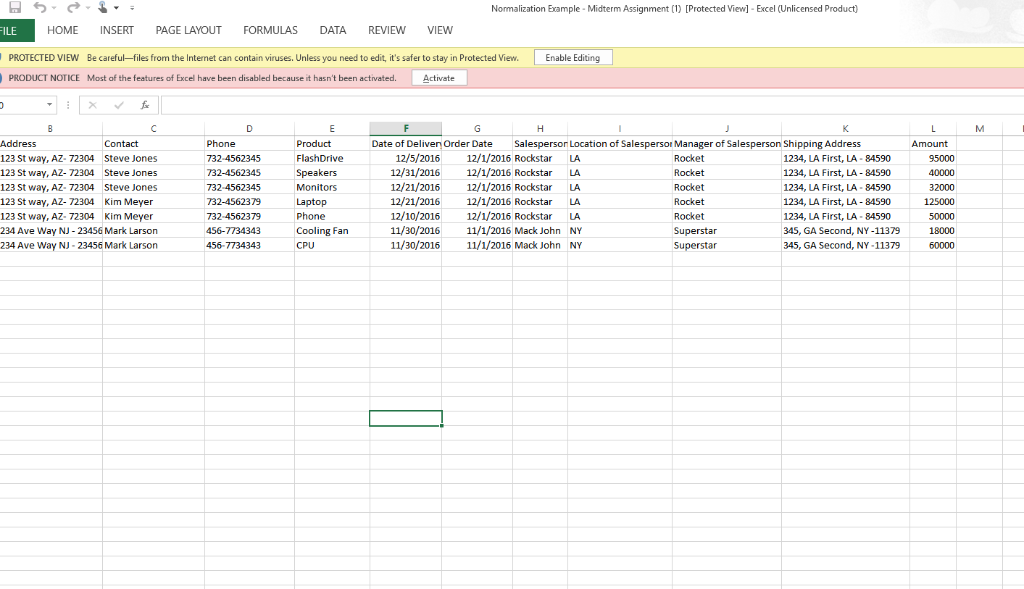
Task: Select column D header
Action: (249, 129)
